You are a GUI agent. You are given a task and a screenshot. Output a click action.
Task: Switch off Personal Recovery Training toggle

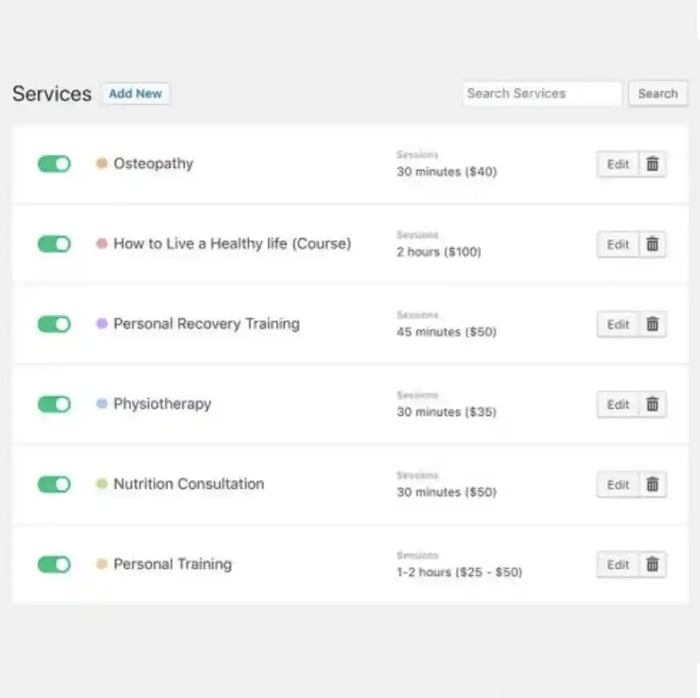pos(54,324)
